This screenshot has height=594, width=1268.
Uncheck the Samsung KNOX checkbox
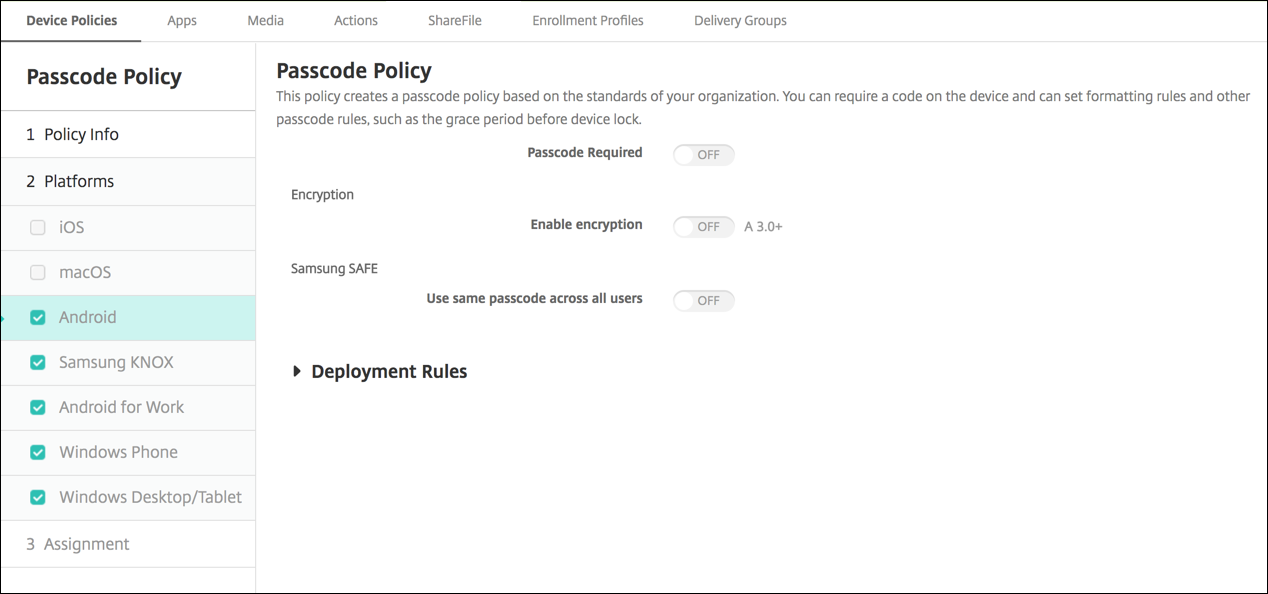[x=38, y=363]
